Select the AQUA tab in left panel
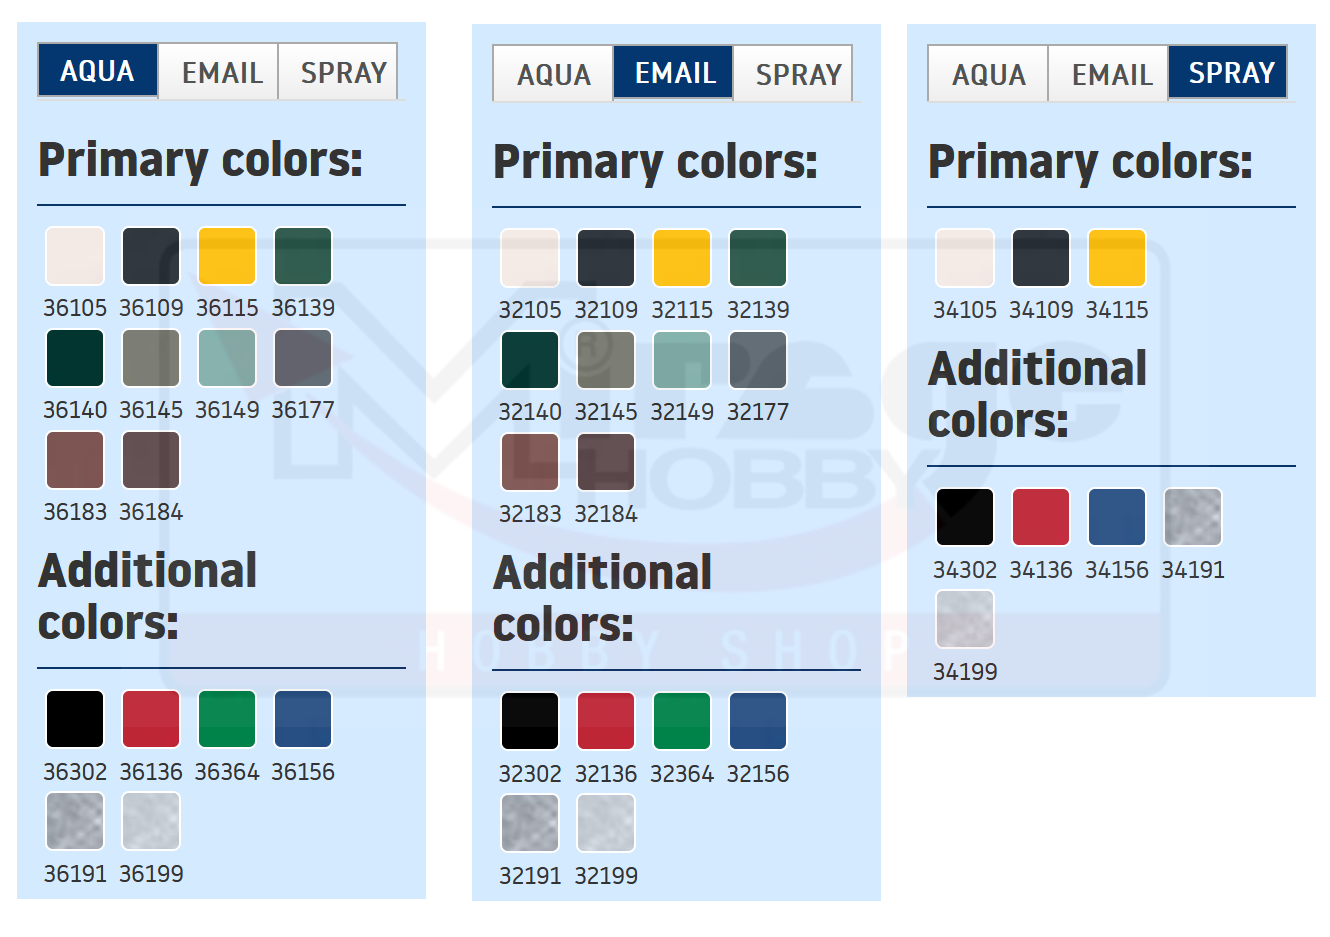 click(x=98, y=71)
